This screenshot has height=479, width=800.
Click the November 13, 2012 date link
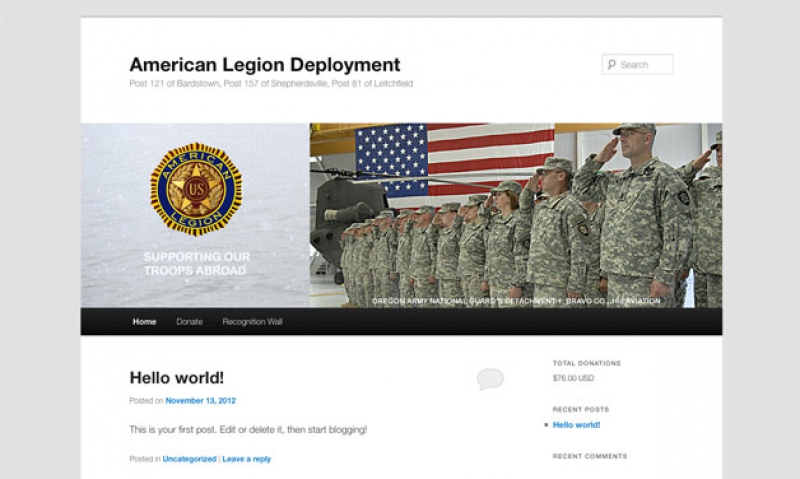(x=201, y=401)
